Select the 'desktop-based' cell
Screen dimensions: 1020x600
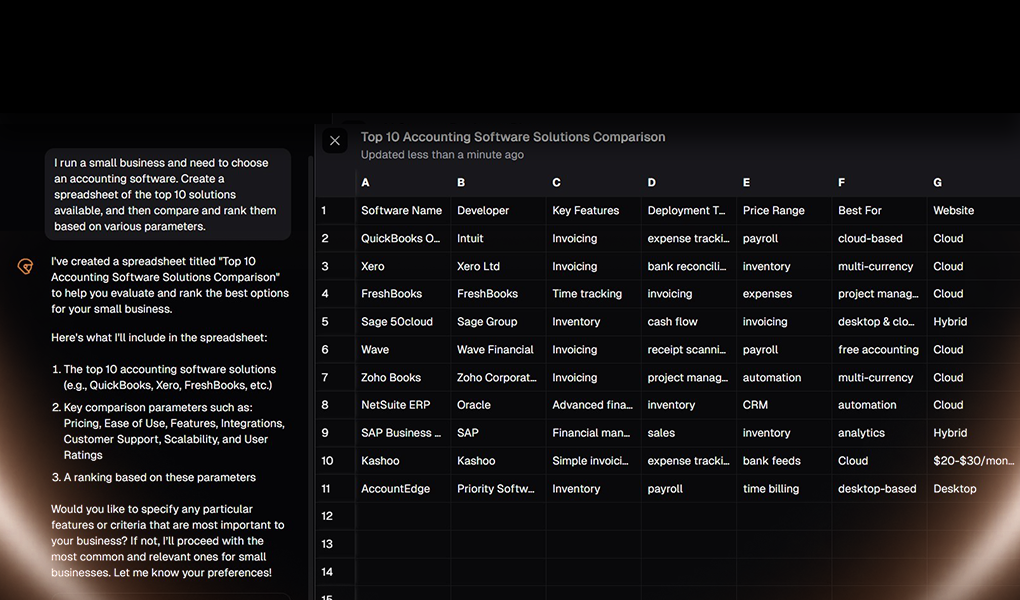[x=879, y=489]
